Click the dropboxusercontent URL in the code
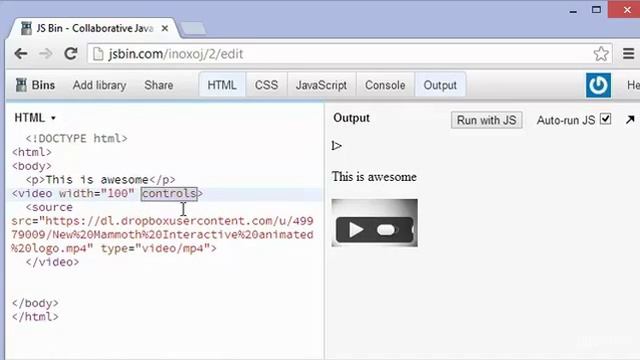The height and width of the screenshot is (360, 640). (162, 235)
